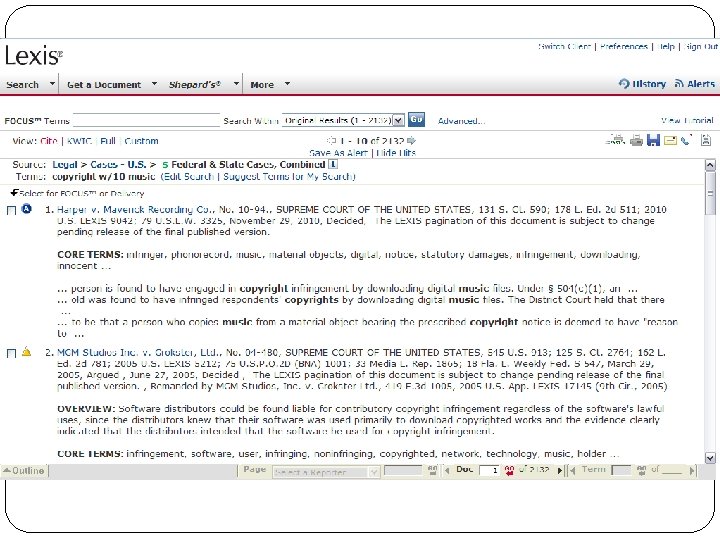The image size is (720, 540).
Task: Click the yellow envelope Email icon
Action: coord(670,140)
